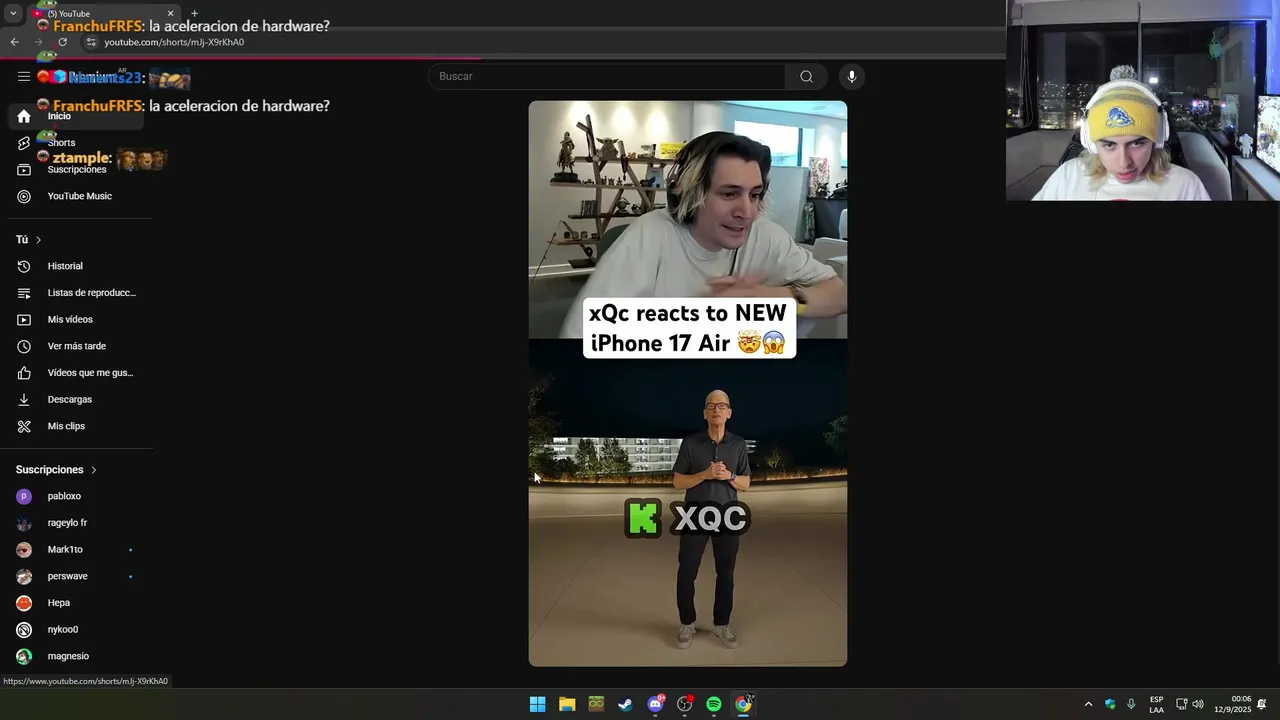1280x720 pixels.
Task: Open the tab search dropdown arrow
Action: 13,14
